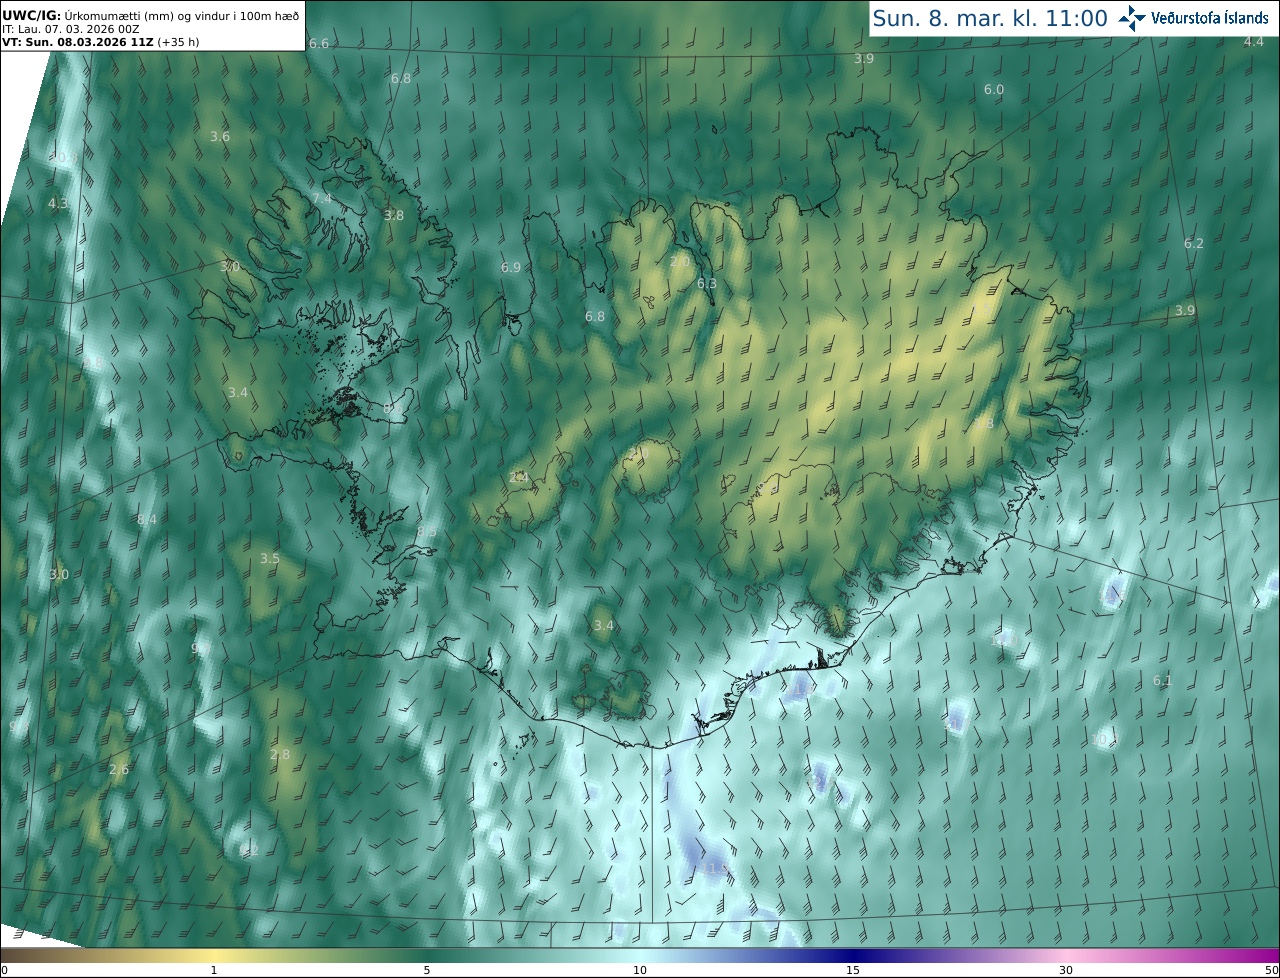Click the '6.2' value label on the map

pos(1194,243)
